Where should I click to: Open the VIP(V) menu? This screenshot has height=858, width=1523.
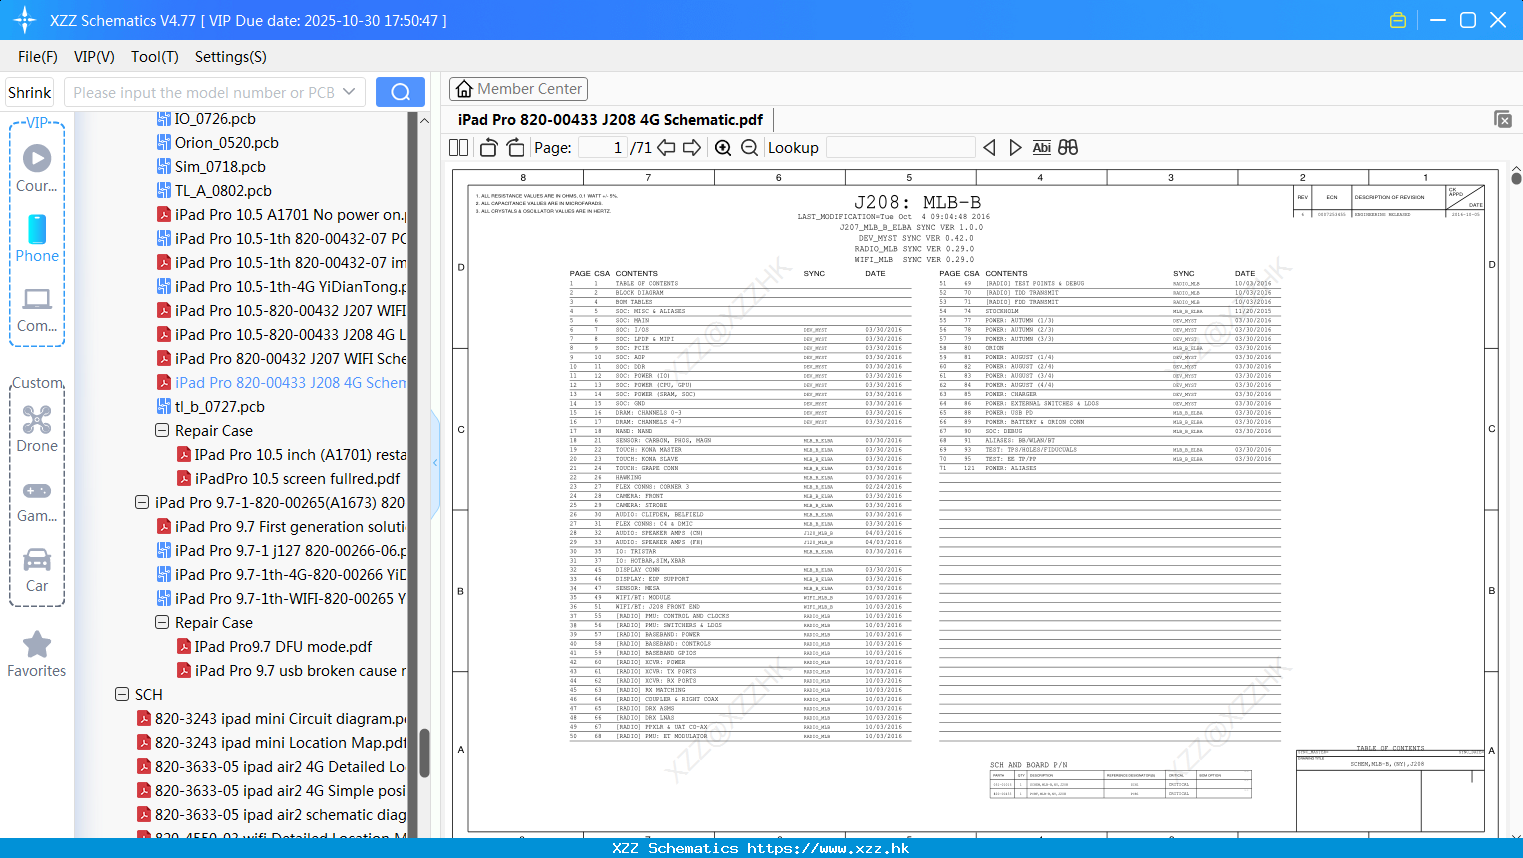94,57
